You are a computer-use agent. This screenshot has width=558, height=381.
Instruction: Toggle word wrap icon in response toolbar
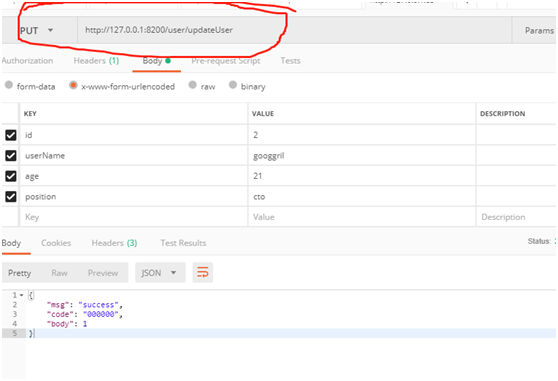202,272
